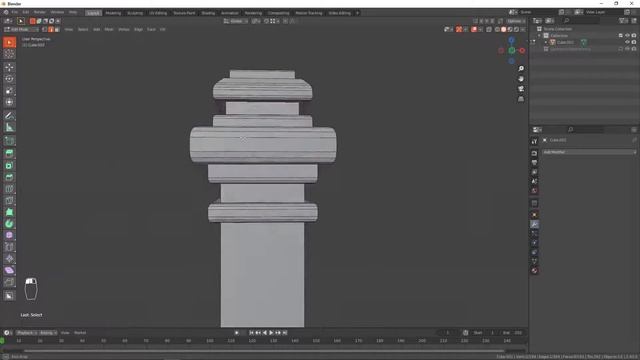Click the zoom viewport magnifier icon
This screenshot has width=640, height=360.
tap(521, 69)
